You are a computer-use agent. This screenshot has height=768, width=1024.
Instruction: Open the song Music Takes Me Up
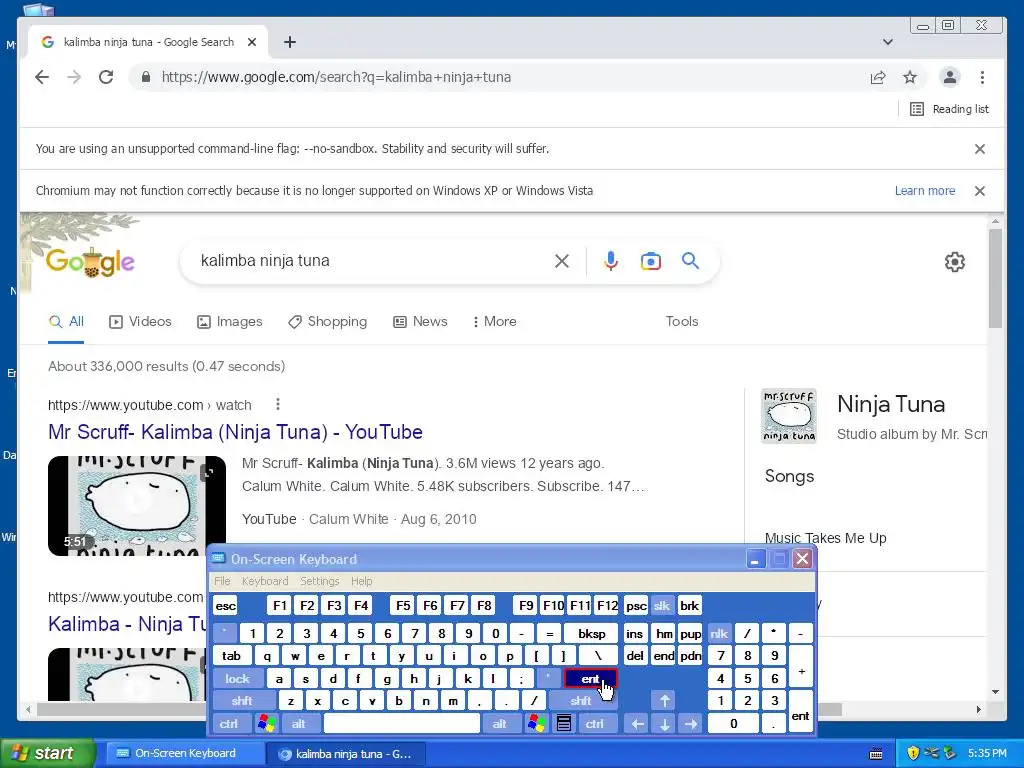pos(825,538)
